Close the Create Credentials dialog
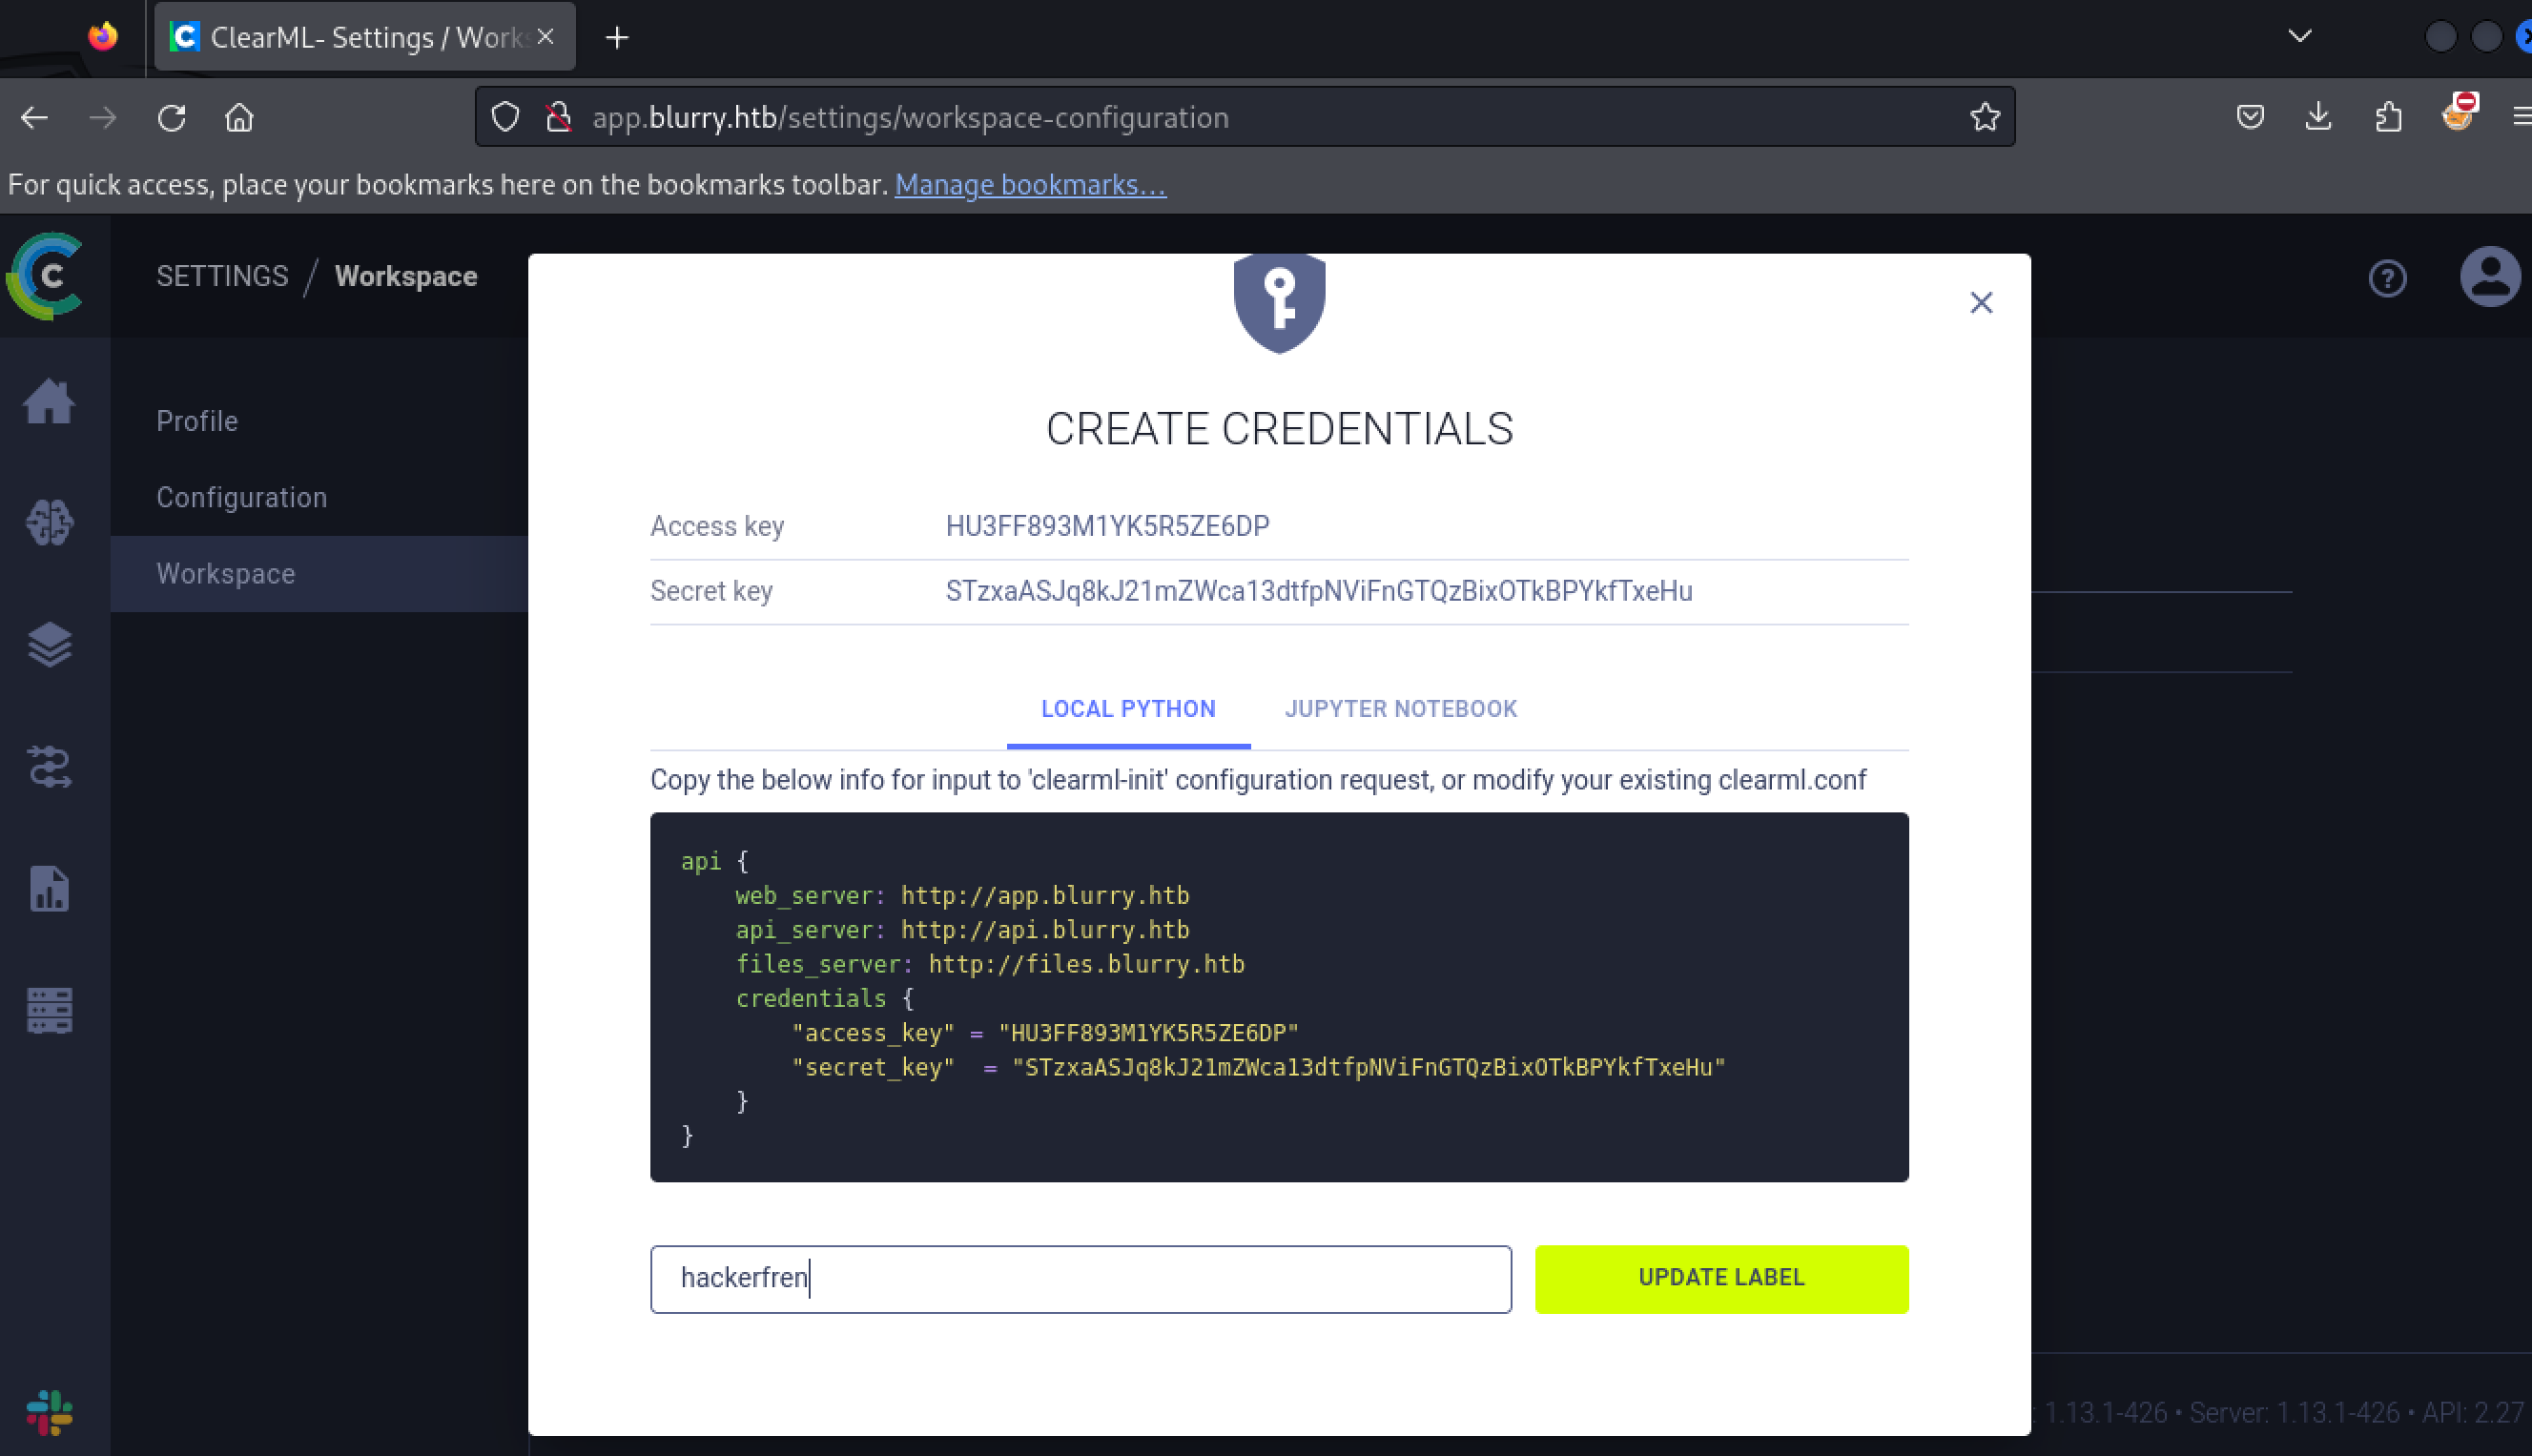Screen dimensions: 2532x1456 coord(1980,303)
